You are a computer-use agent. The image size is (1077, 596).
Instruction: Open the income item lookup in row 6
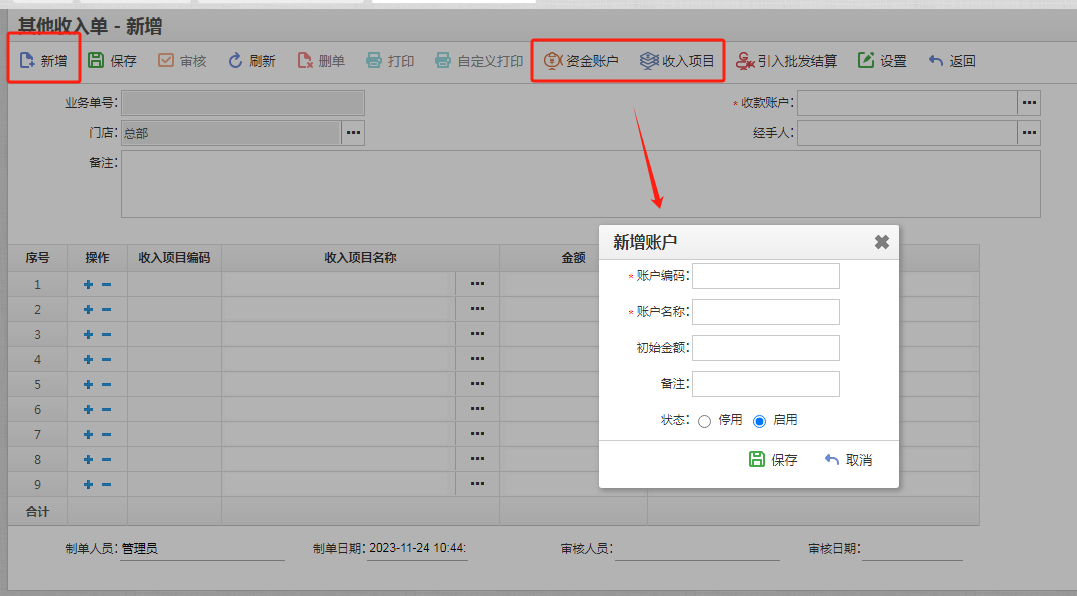click(477, 409)
